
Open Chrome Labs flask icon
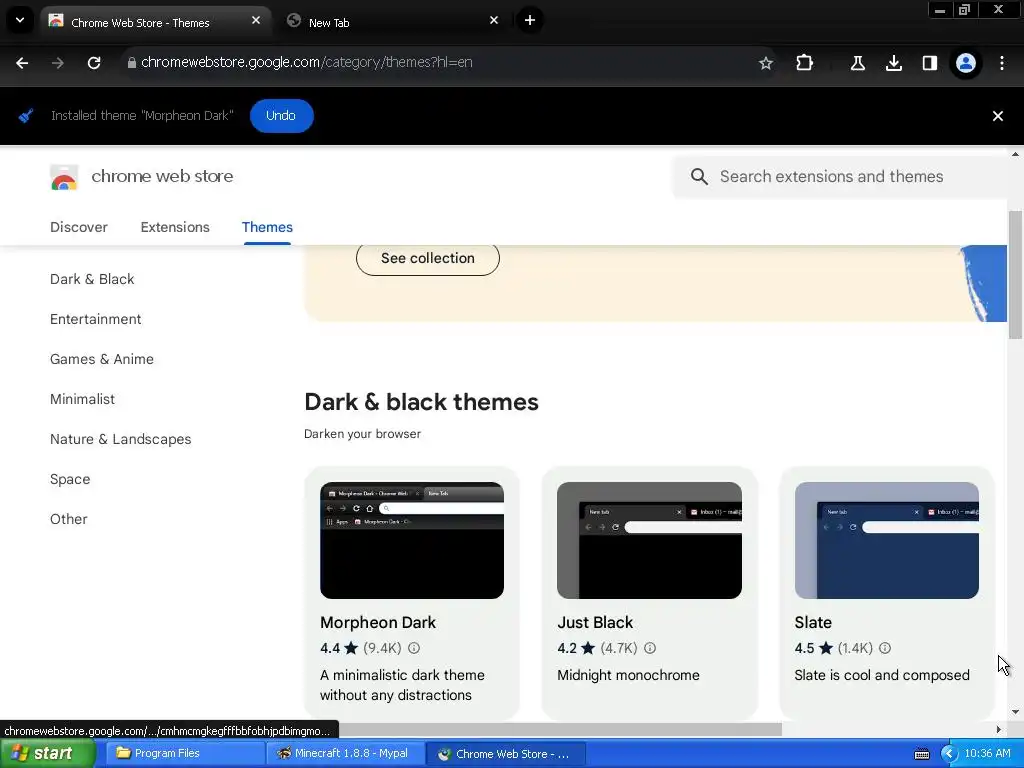(857, 63)
